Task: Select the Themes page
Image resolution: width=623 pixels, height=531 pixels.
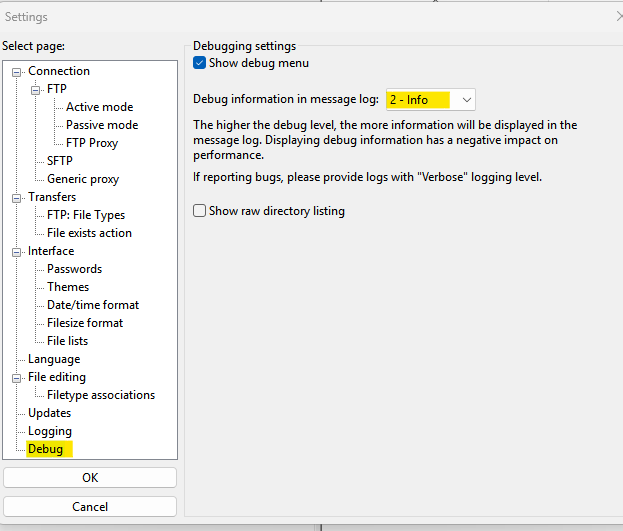Action: [68, 287]
